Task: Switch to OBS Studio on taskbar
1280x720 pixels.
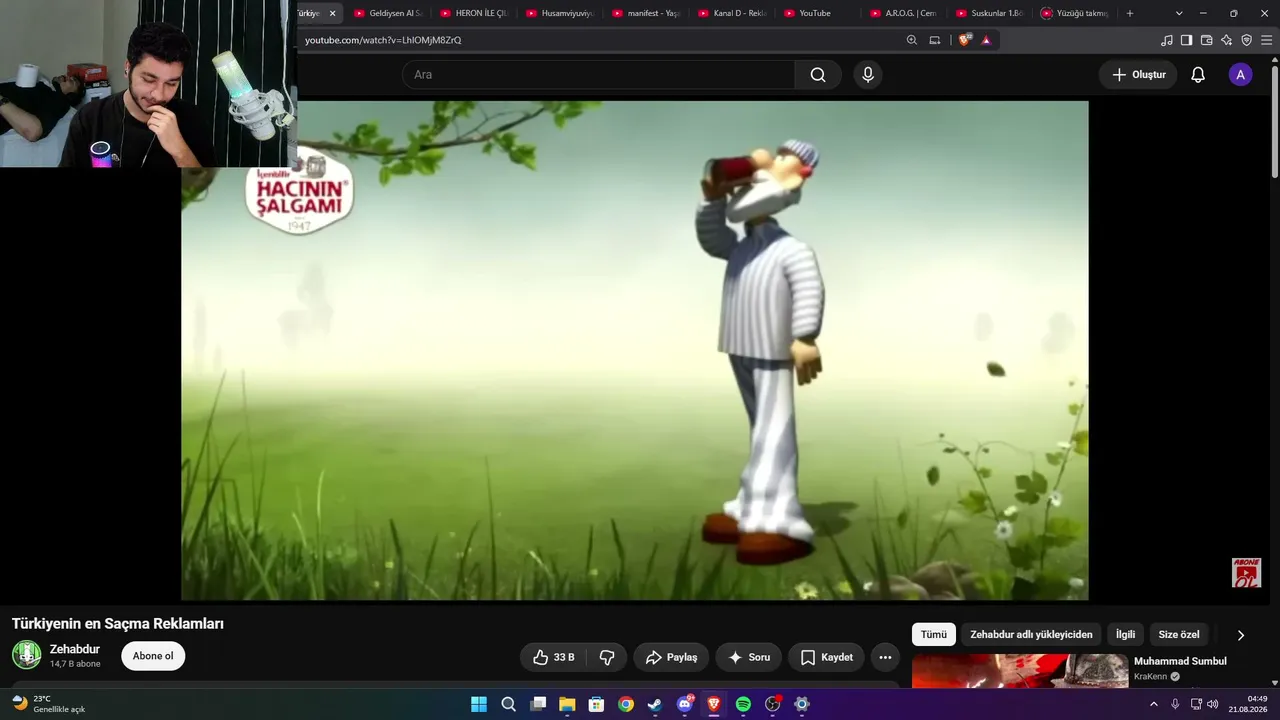Action: click(x=773, y=704)
